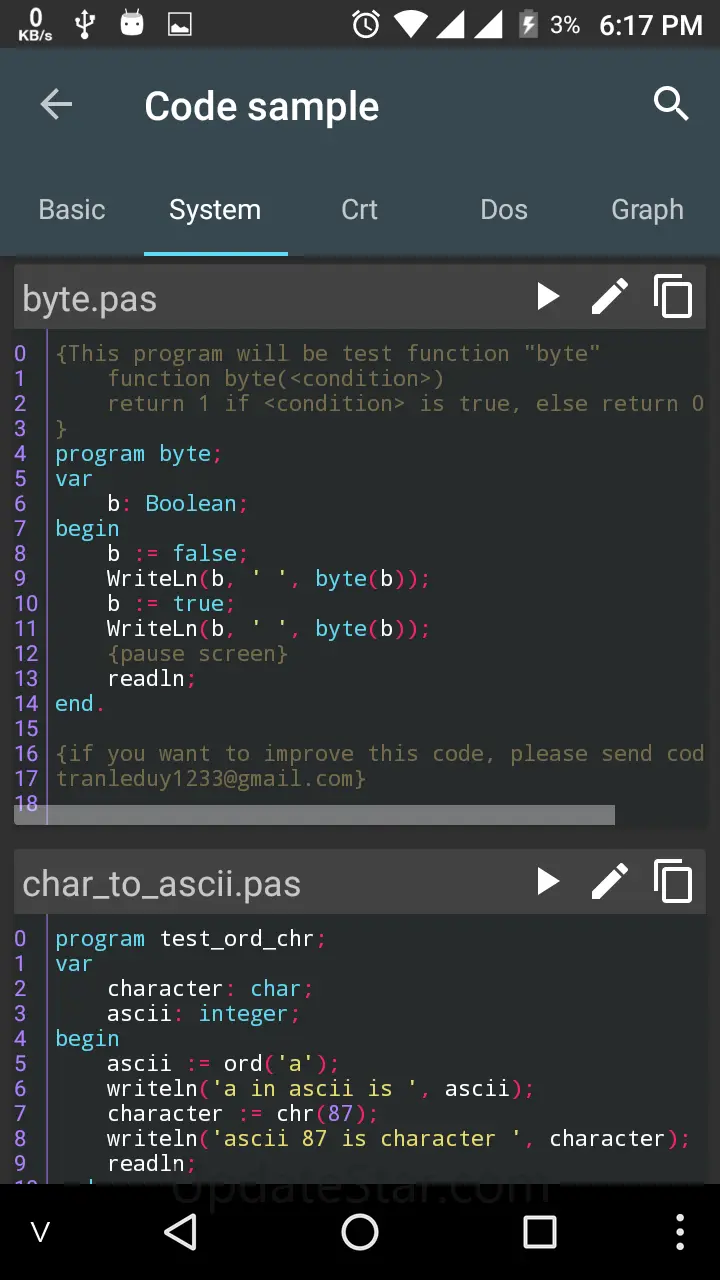Screen dimensions: 720x1280
Task: Tap the navigation bar down chevron
Action: click(40, 1232)
